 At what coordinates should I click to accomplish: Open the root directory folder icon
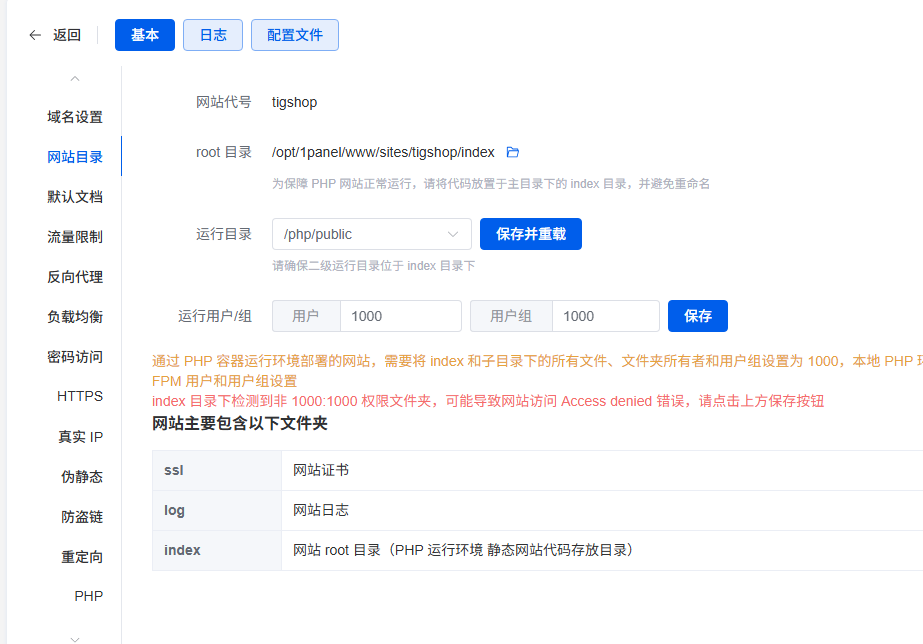click(x=513, y=152)
